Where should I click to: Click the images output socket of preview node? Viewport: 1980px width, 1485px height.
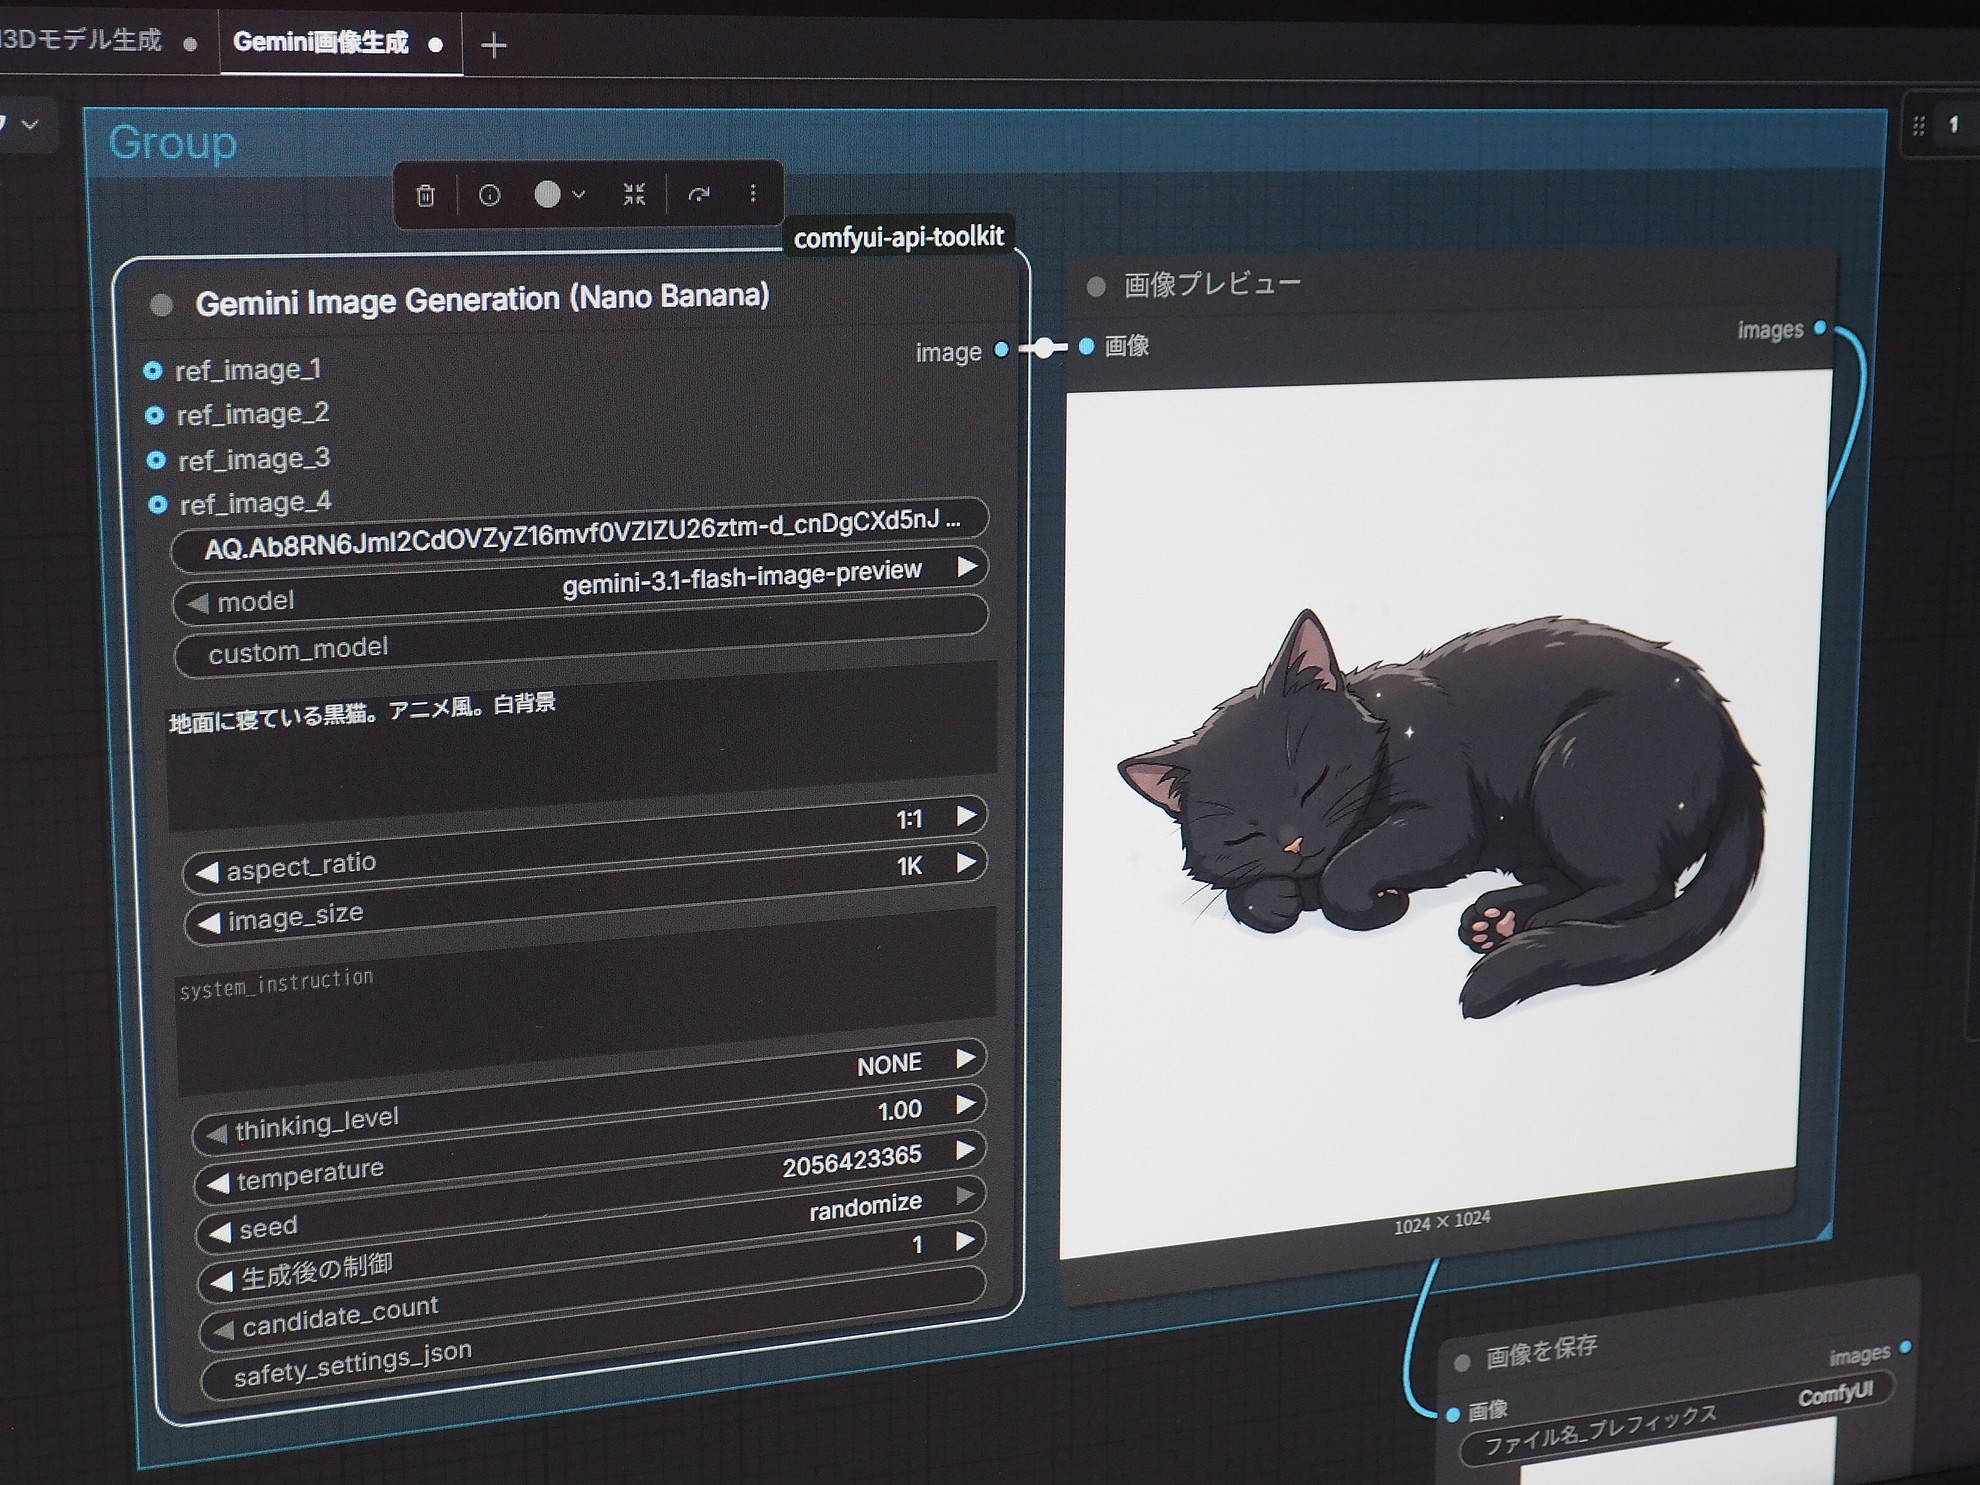(1820, 327)
